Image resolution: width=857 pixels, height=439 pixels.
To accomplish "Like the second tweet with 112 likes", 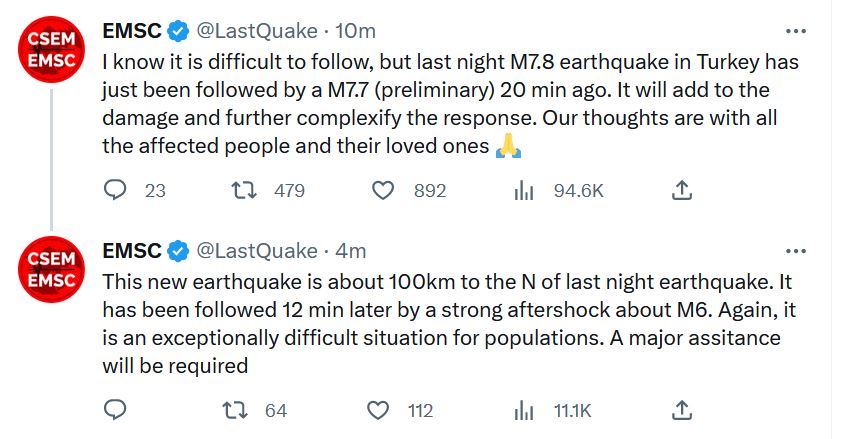I will coord(378,410).
